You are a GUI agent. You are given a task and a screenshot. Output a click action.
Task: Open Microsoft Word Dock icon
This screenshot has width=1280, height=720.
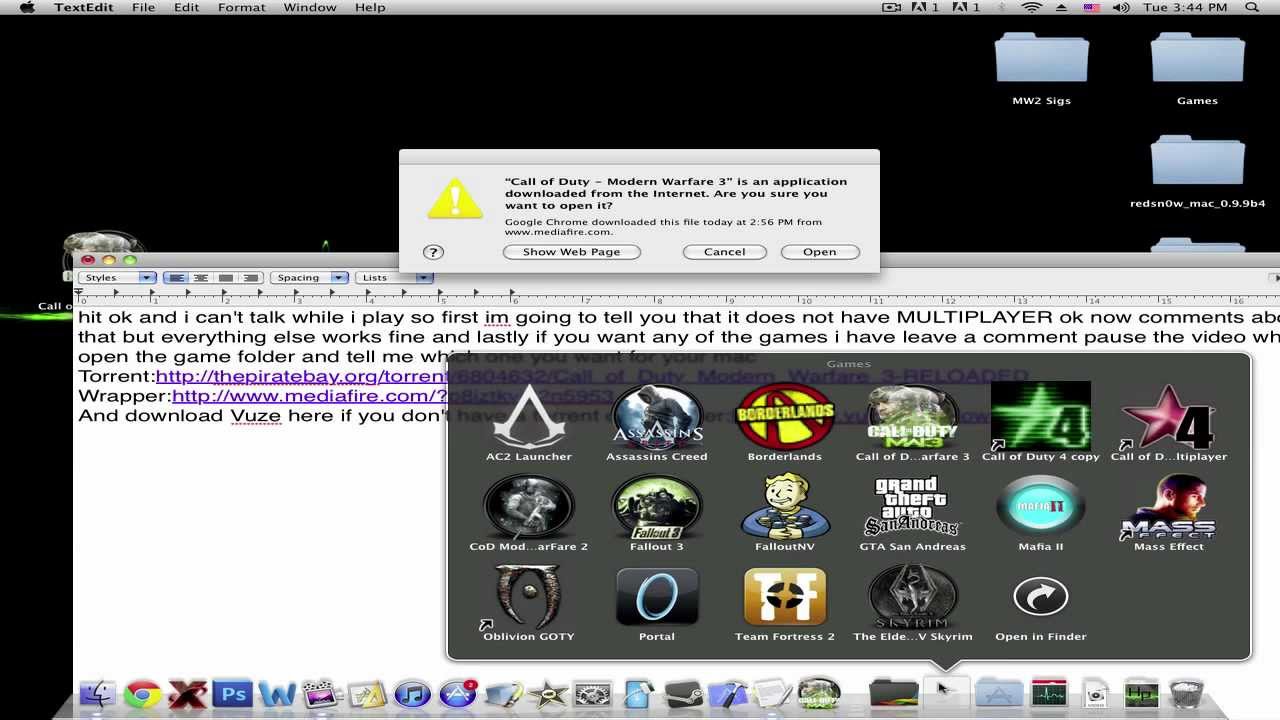(277, 694)
